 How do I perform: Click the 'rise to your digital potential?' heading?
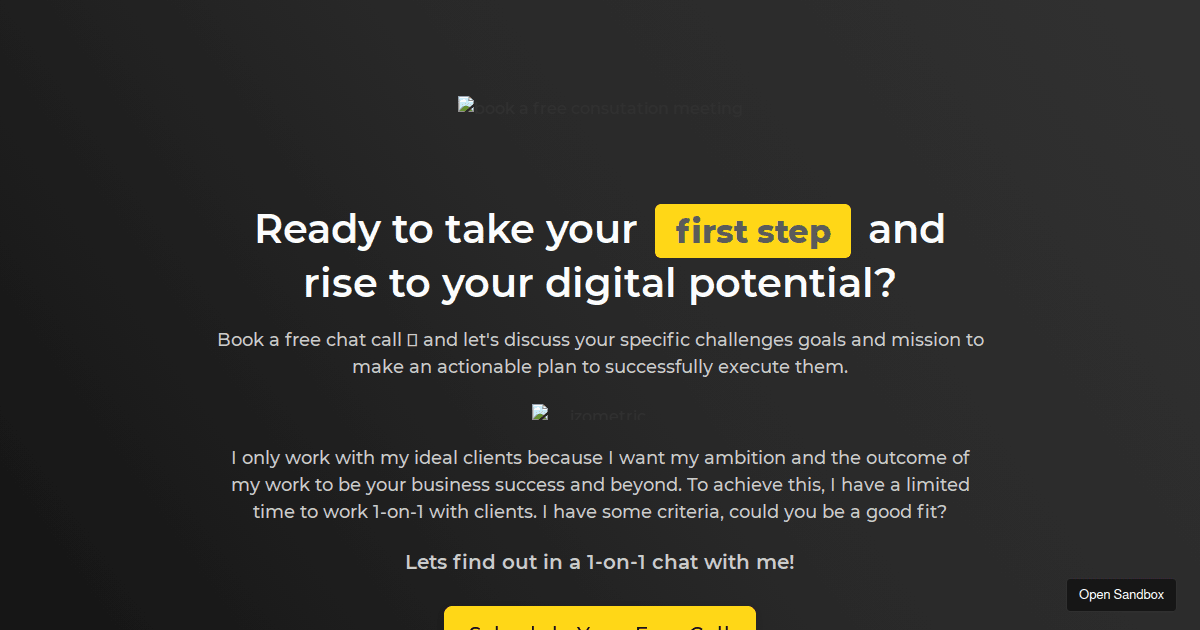click(600, 283)
